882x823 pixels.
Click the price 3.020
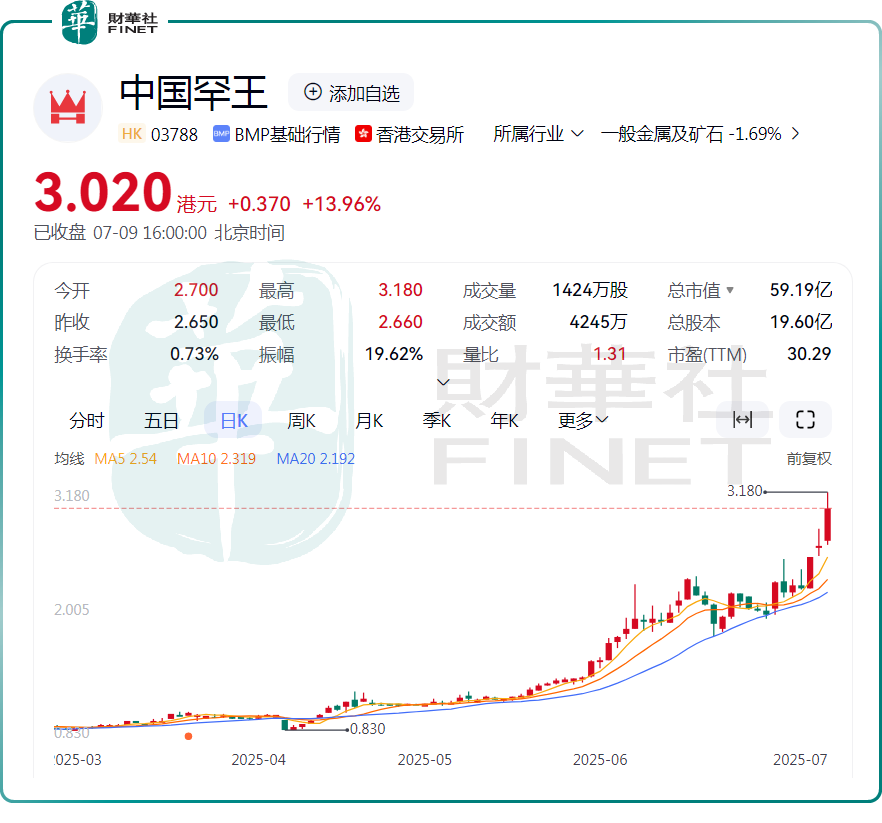[x=103, y=192]
